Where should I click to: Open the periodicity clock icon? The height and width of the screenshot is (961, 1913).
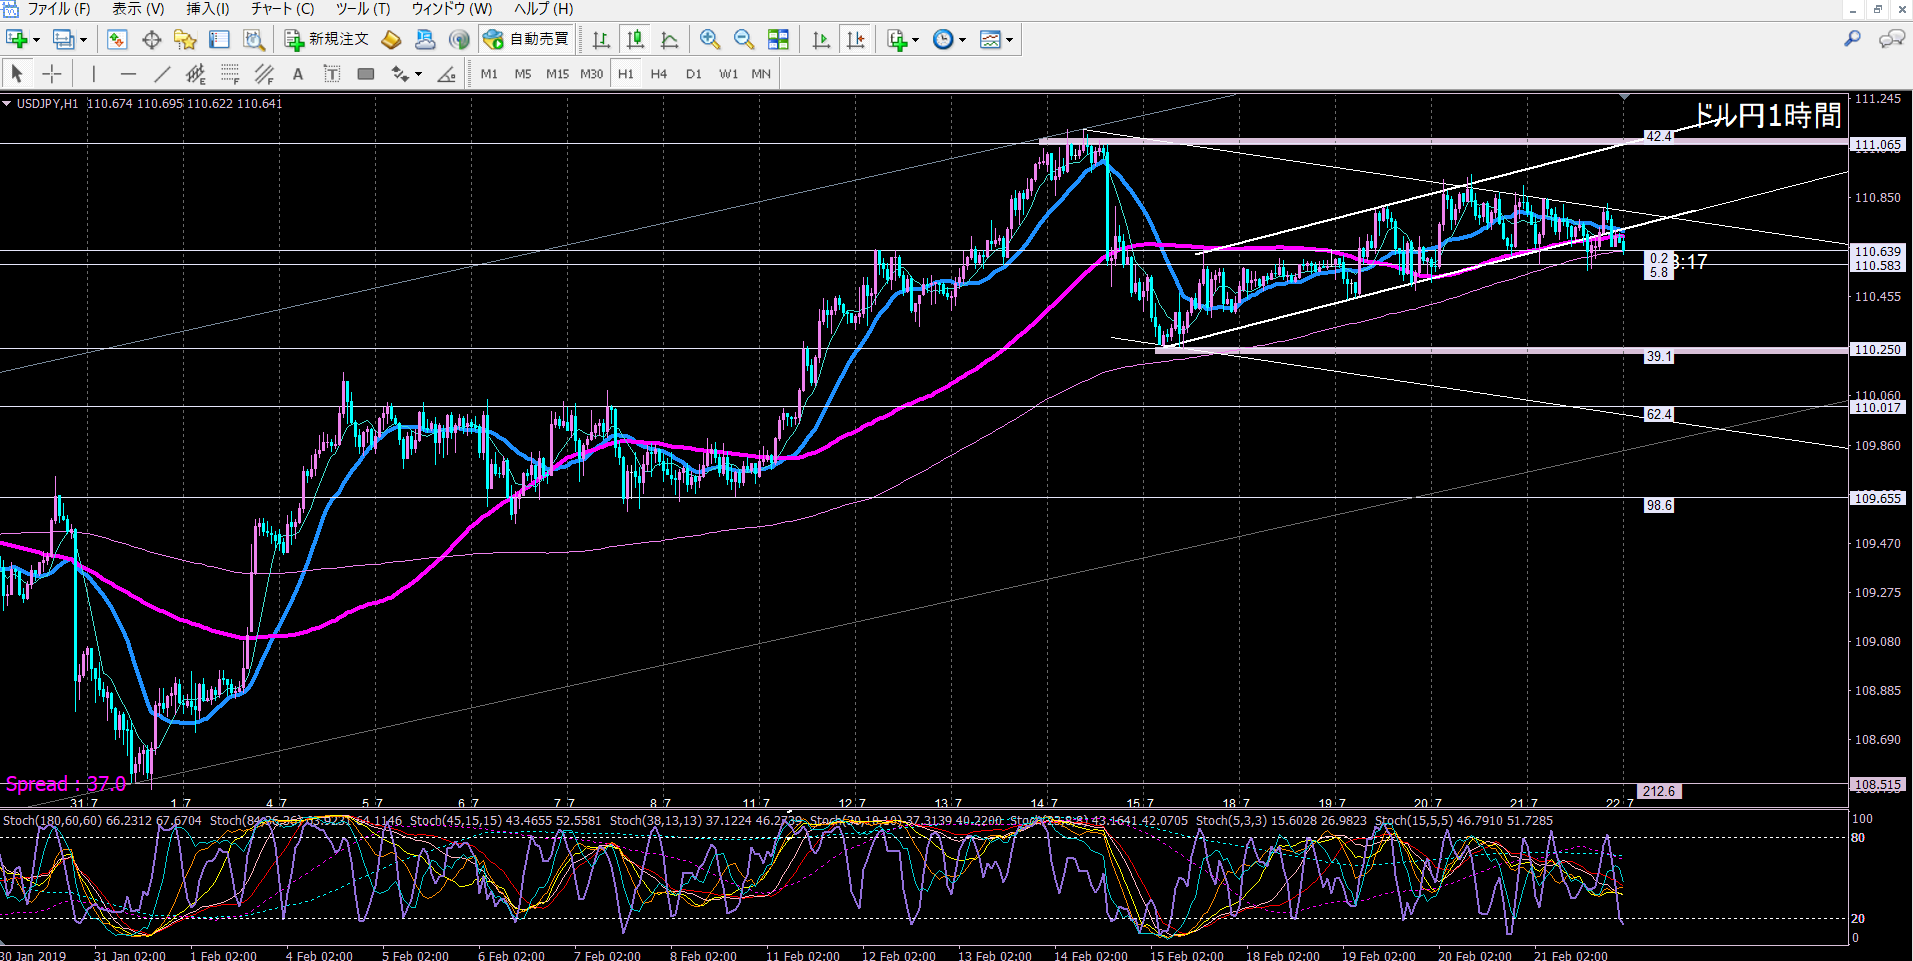943,39
